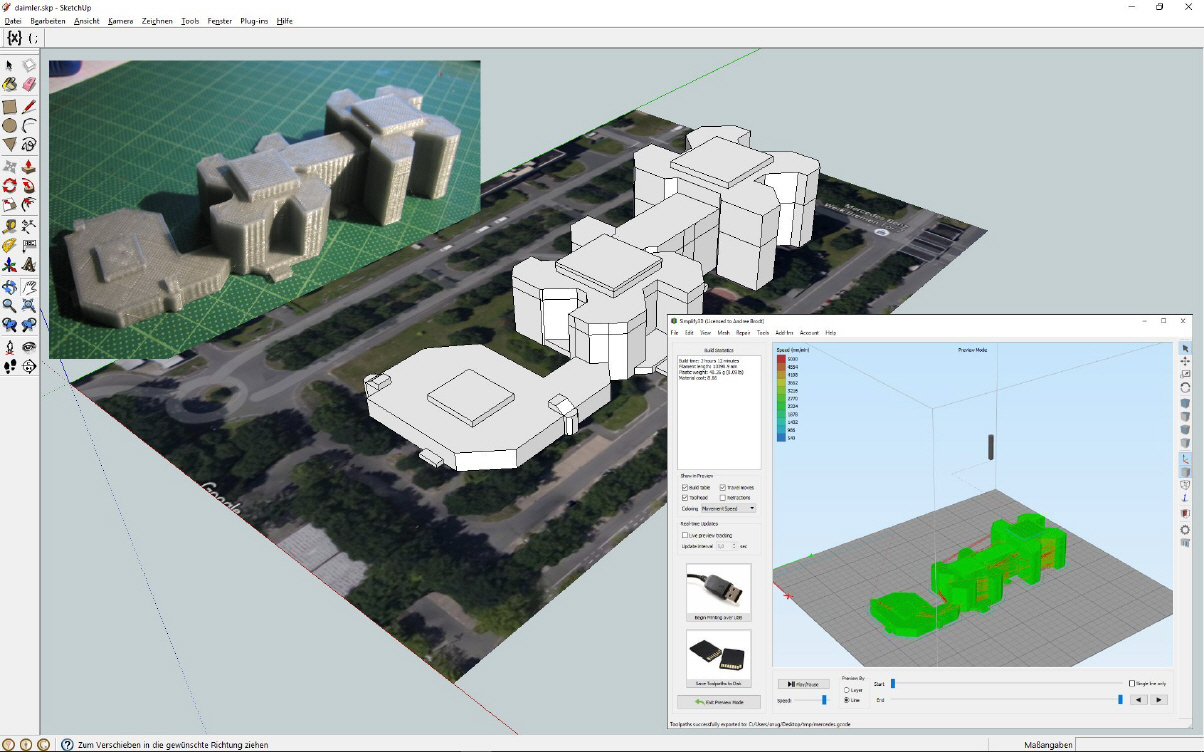Image resolution: width=1204 pixels, height=752 pixels.
Task: Click the Protractor tool icon
Action: pyautogui.click(x=9, y=245)
